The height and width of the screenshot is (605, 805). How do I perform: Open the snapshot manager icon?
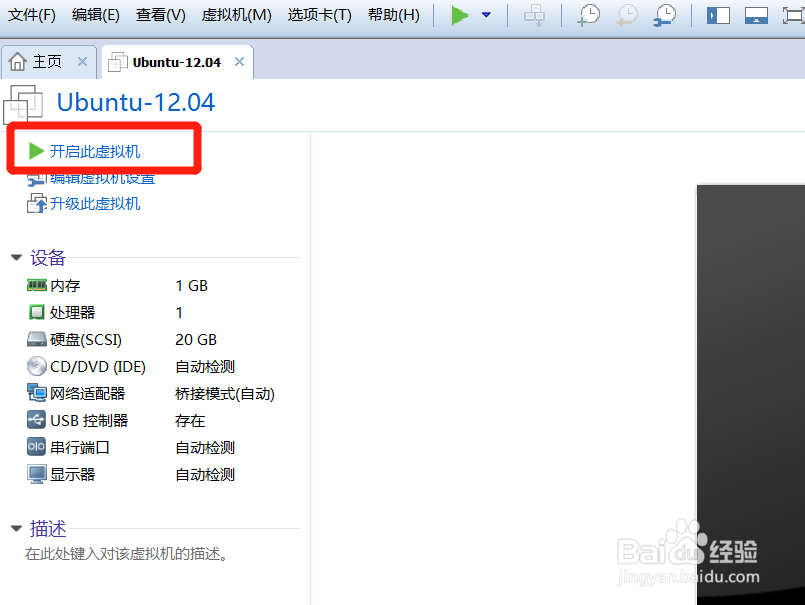point(665,15)
